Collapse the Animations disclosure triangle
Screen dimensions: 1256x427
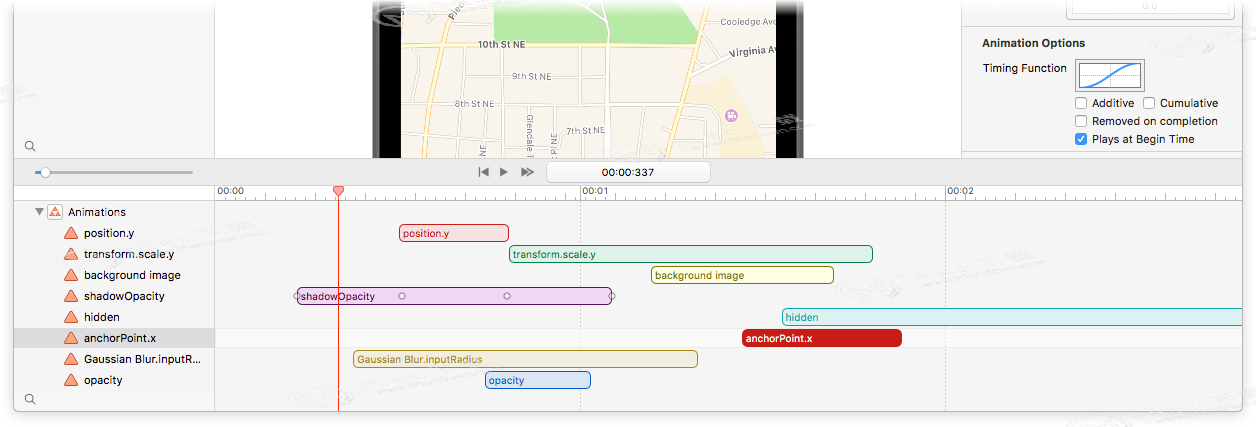coord(39,212)
